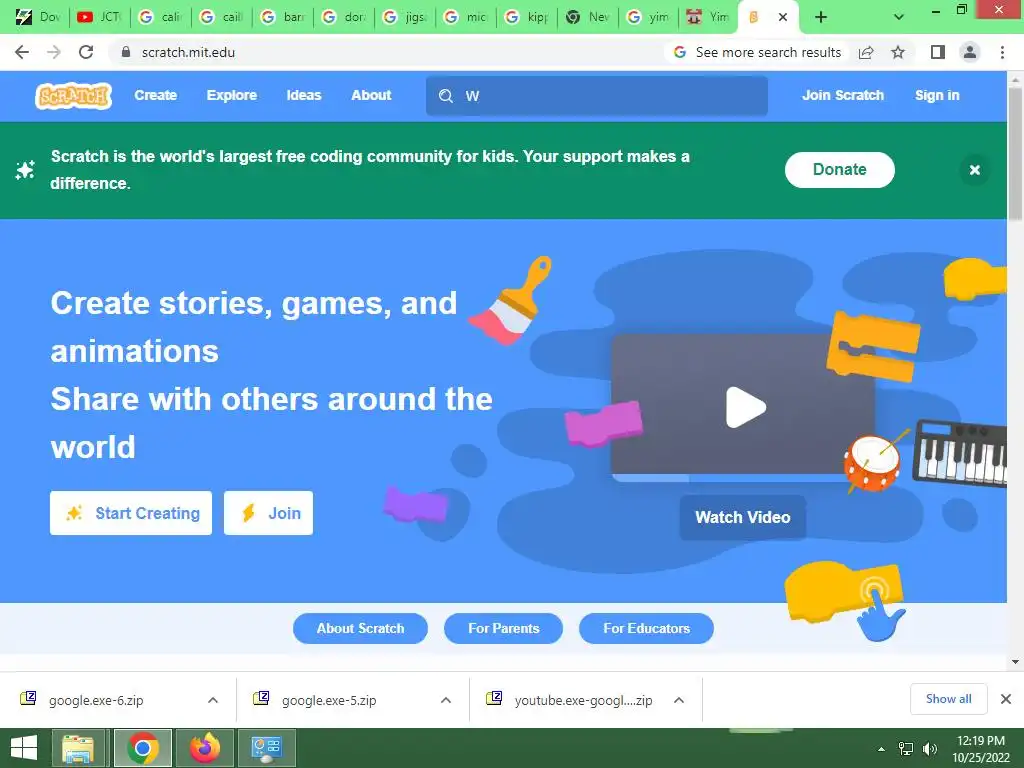Expand options for youtube.exe zip download
1024x768 pixels.
coord(679,700)
